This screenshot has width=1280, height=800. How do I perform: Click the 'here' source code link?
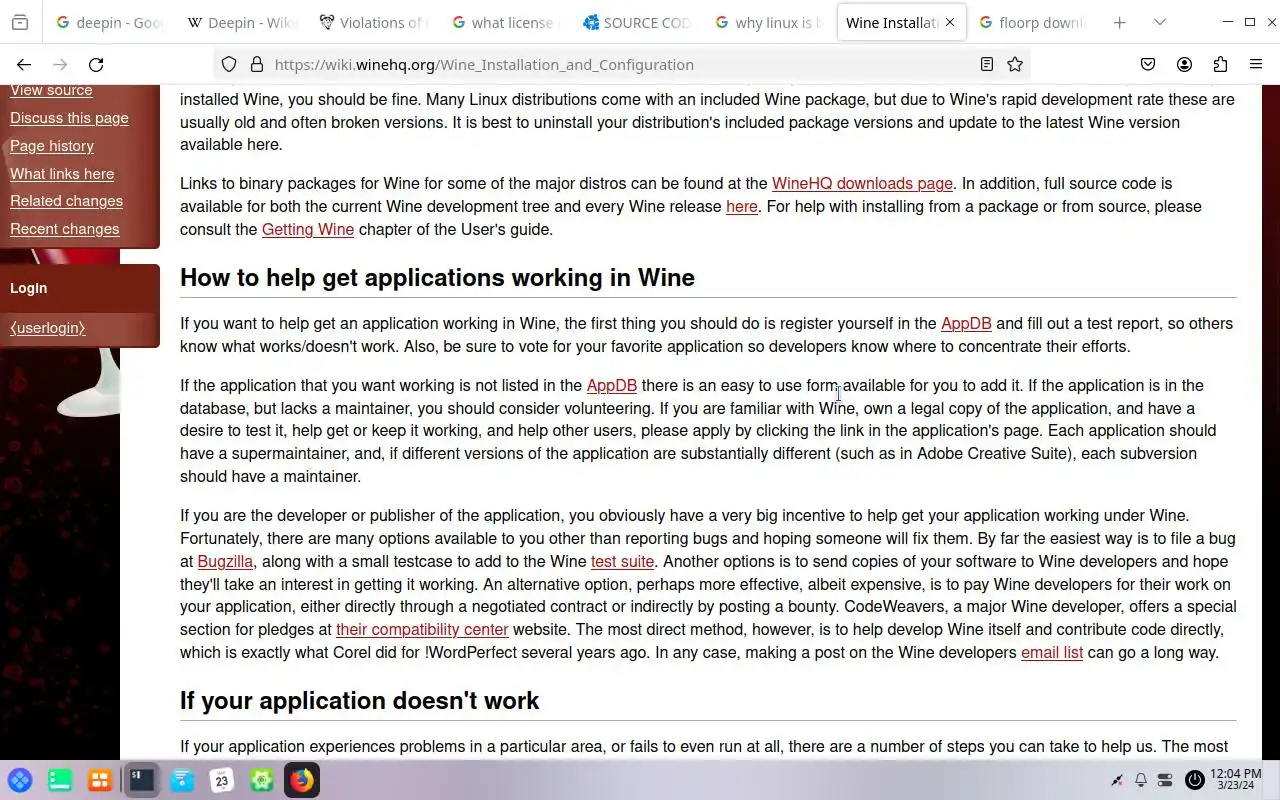click(x=741, y=207)
